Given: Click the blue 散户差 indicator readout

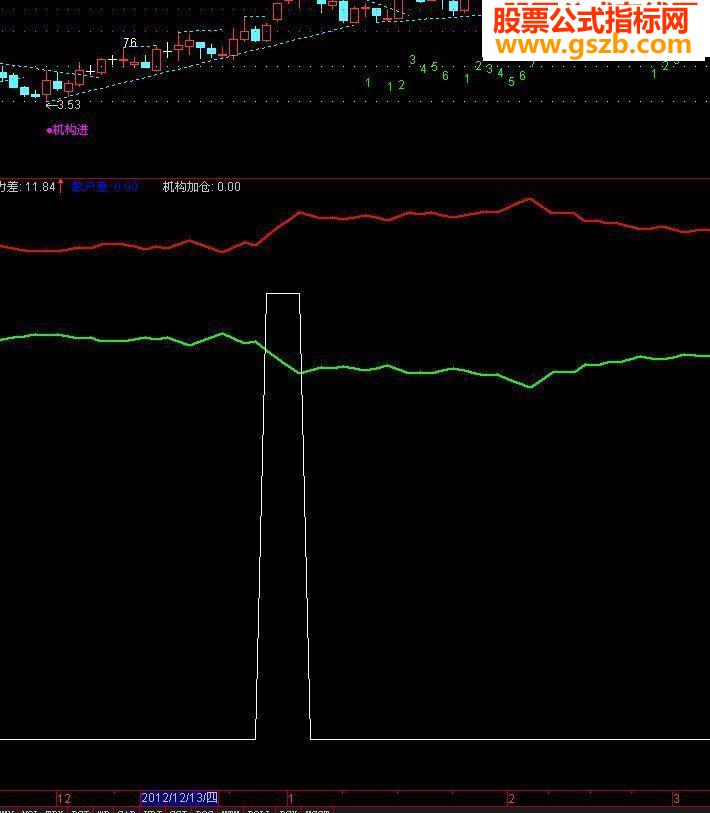Looking at the screenshot, I should coord(105,187).
